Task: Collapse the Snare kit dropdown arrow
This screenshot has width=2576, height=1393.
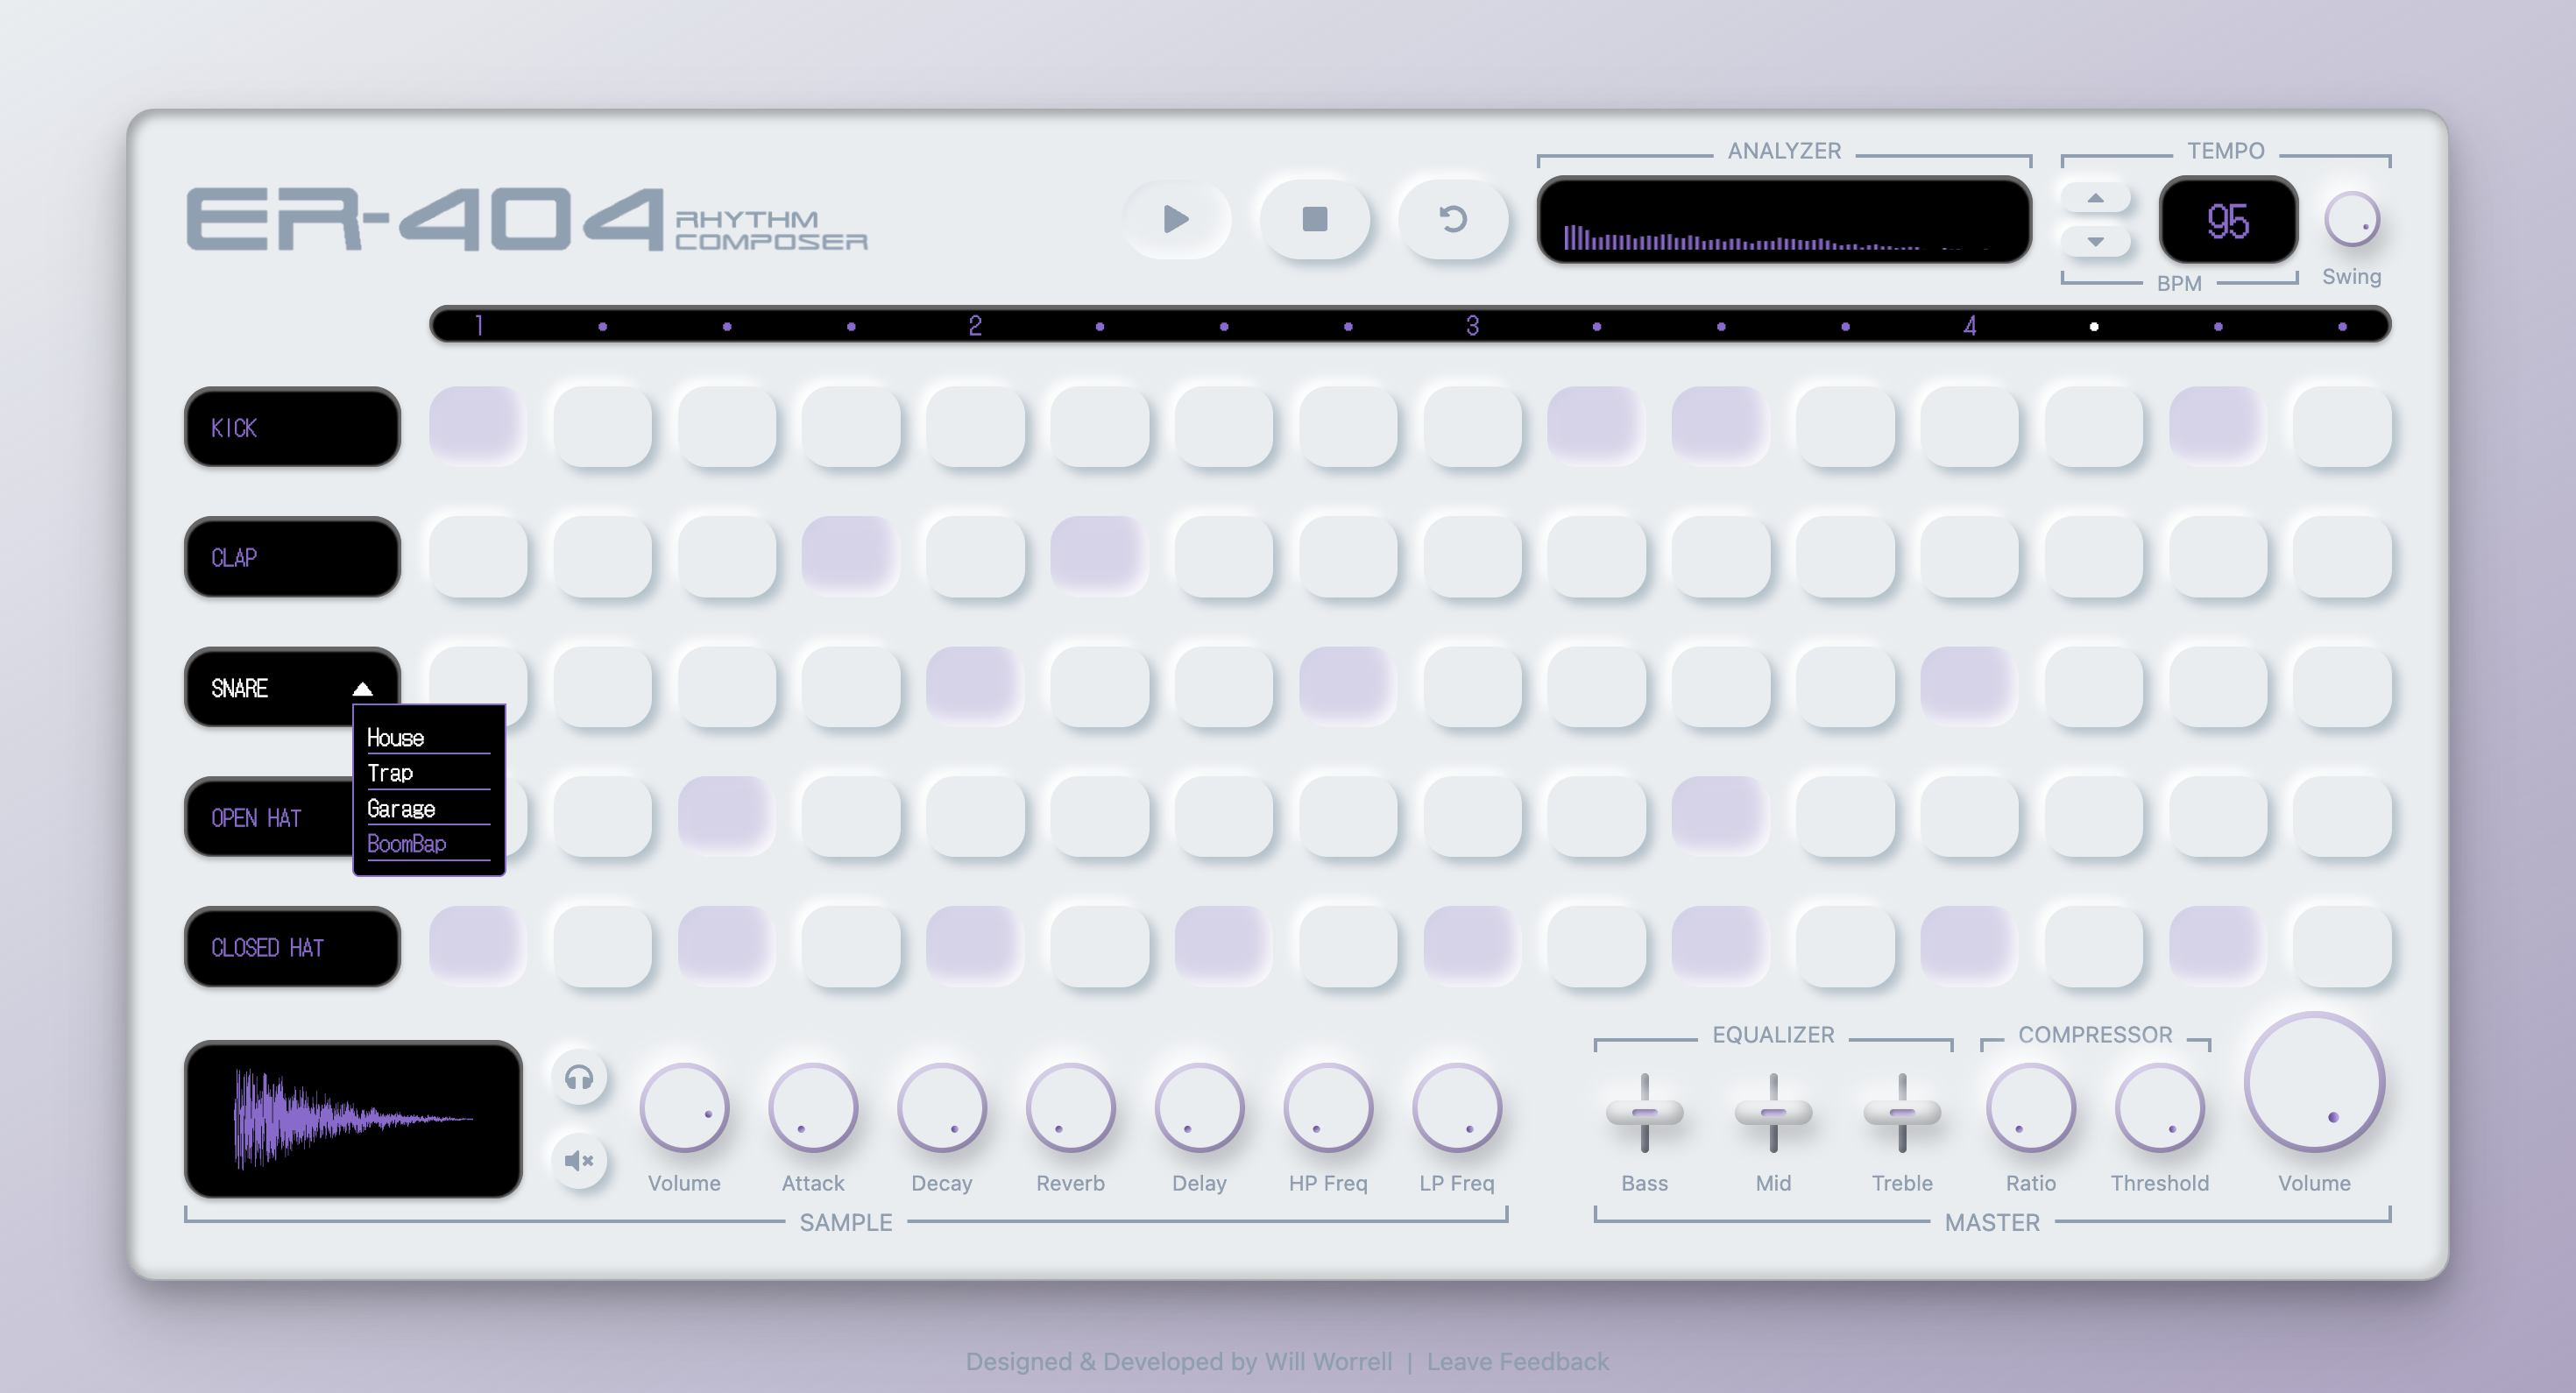Action: (362, 688)
